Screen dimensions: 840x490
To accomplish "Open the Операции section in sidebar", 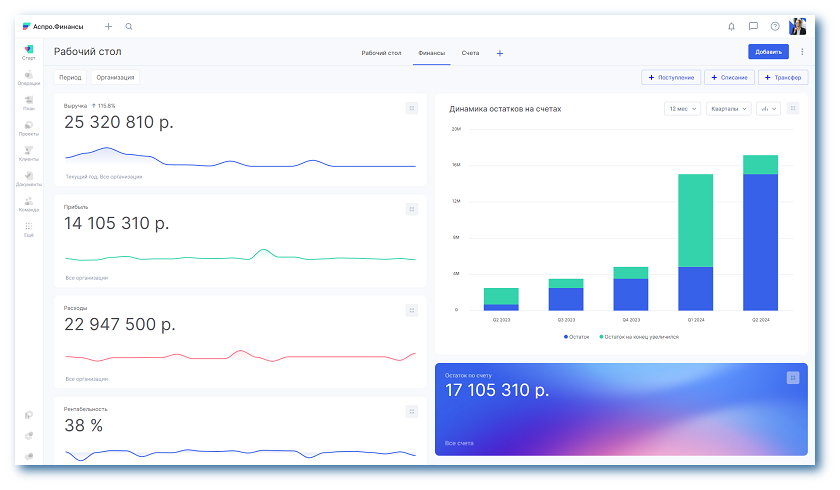I will [29, 78].
